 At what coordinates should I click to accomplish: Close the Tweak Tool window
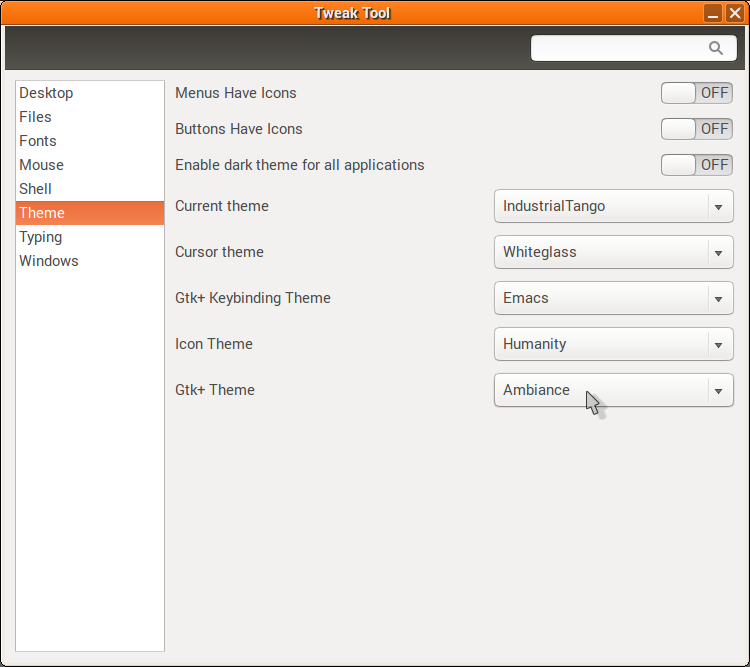click(x=734, y=13)
